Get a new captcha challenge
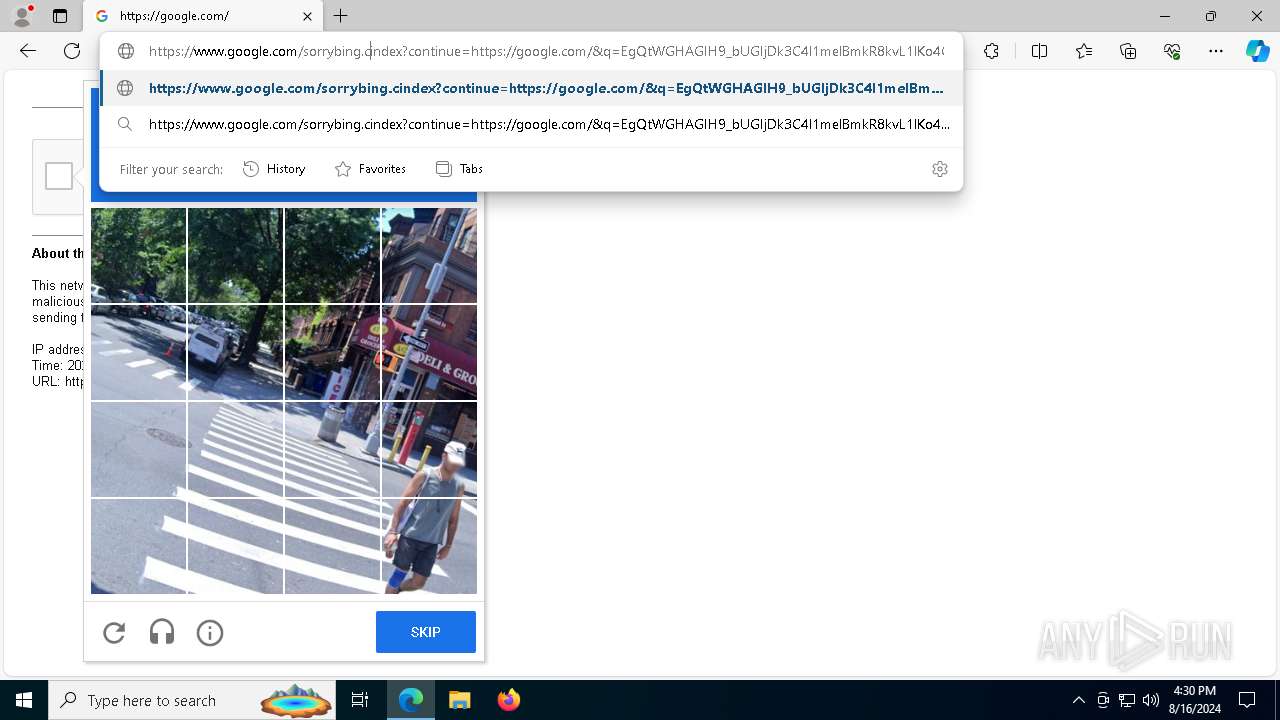Screen dimensions: 1280x720 point(114,632)
